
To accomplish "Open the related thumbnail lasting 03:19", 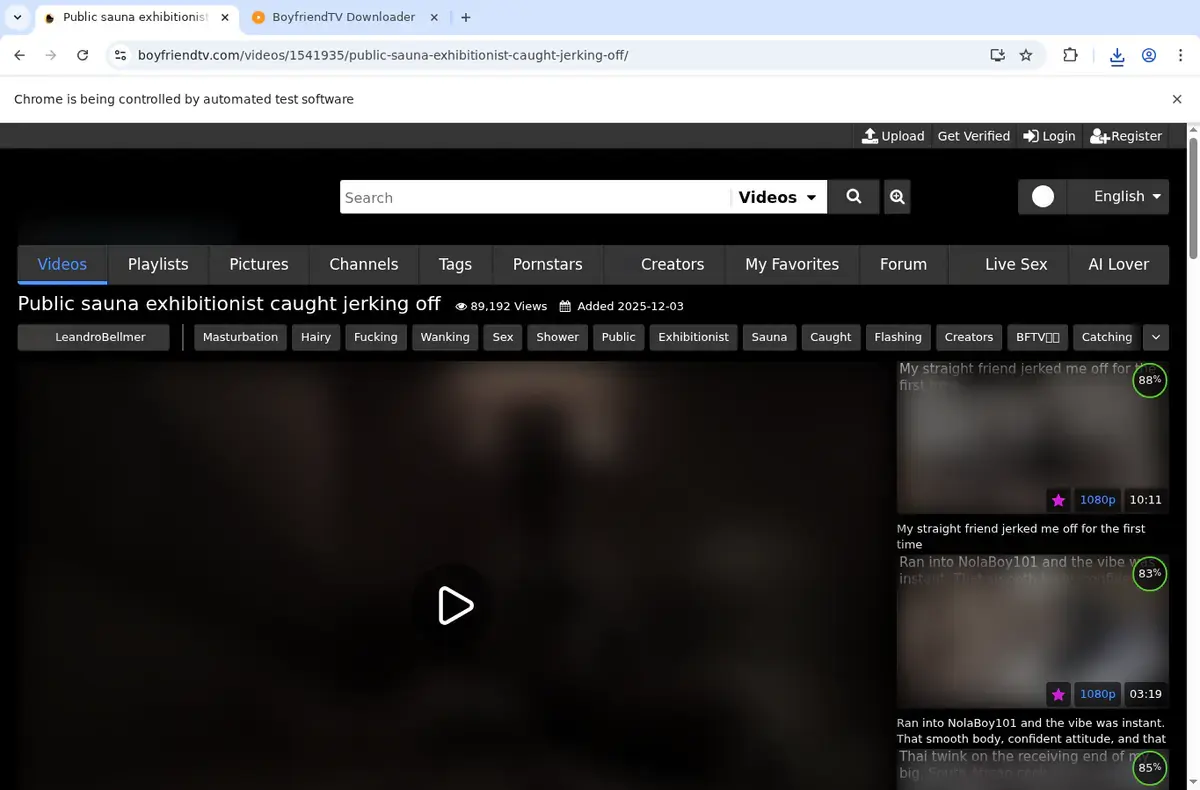I will 1032,632.
